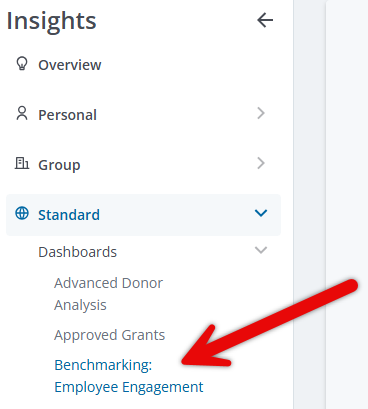Collapse the Dashboards chevron
The width and height of the screenshot is (368, 409).
point(261,250)
